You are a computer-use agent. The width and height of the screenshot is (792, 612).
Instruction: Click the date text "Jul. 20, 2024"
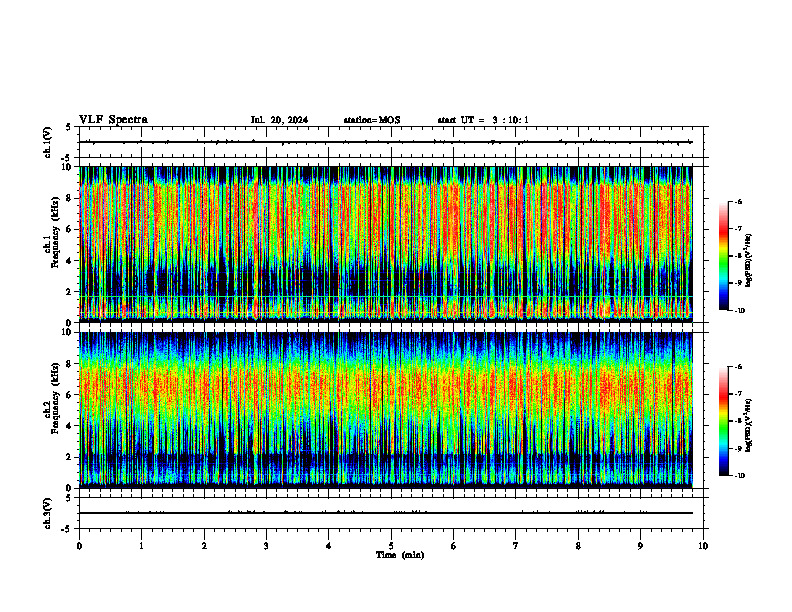tap(279, 120)
